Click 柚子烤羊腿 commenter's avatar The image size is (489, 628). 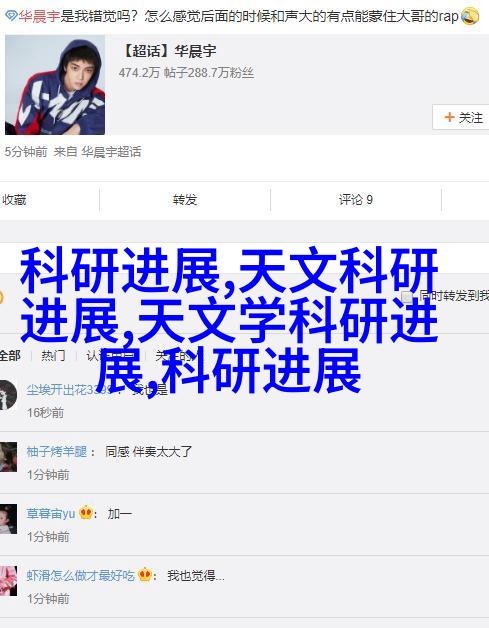point(8,457)
